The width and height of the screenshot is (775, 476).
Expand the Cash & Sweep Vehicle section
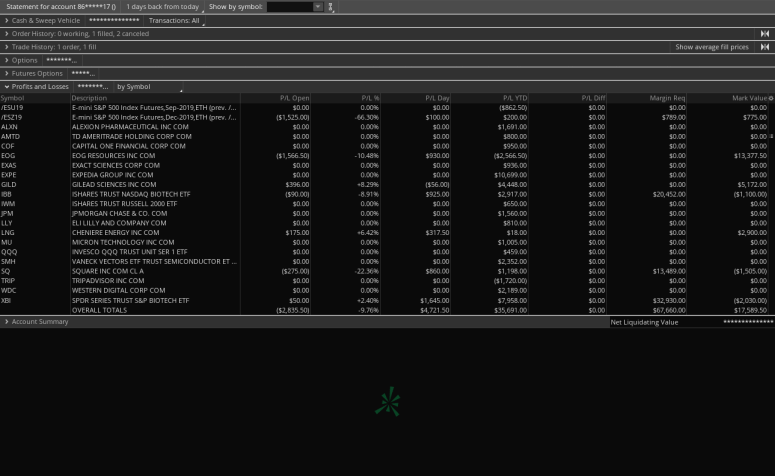(x=6, y=20)
